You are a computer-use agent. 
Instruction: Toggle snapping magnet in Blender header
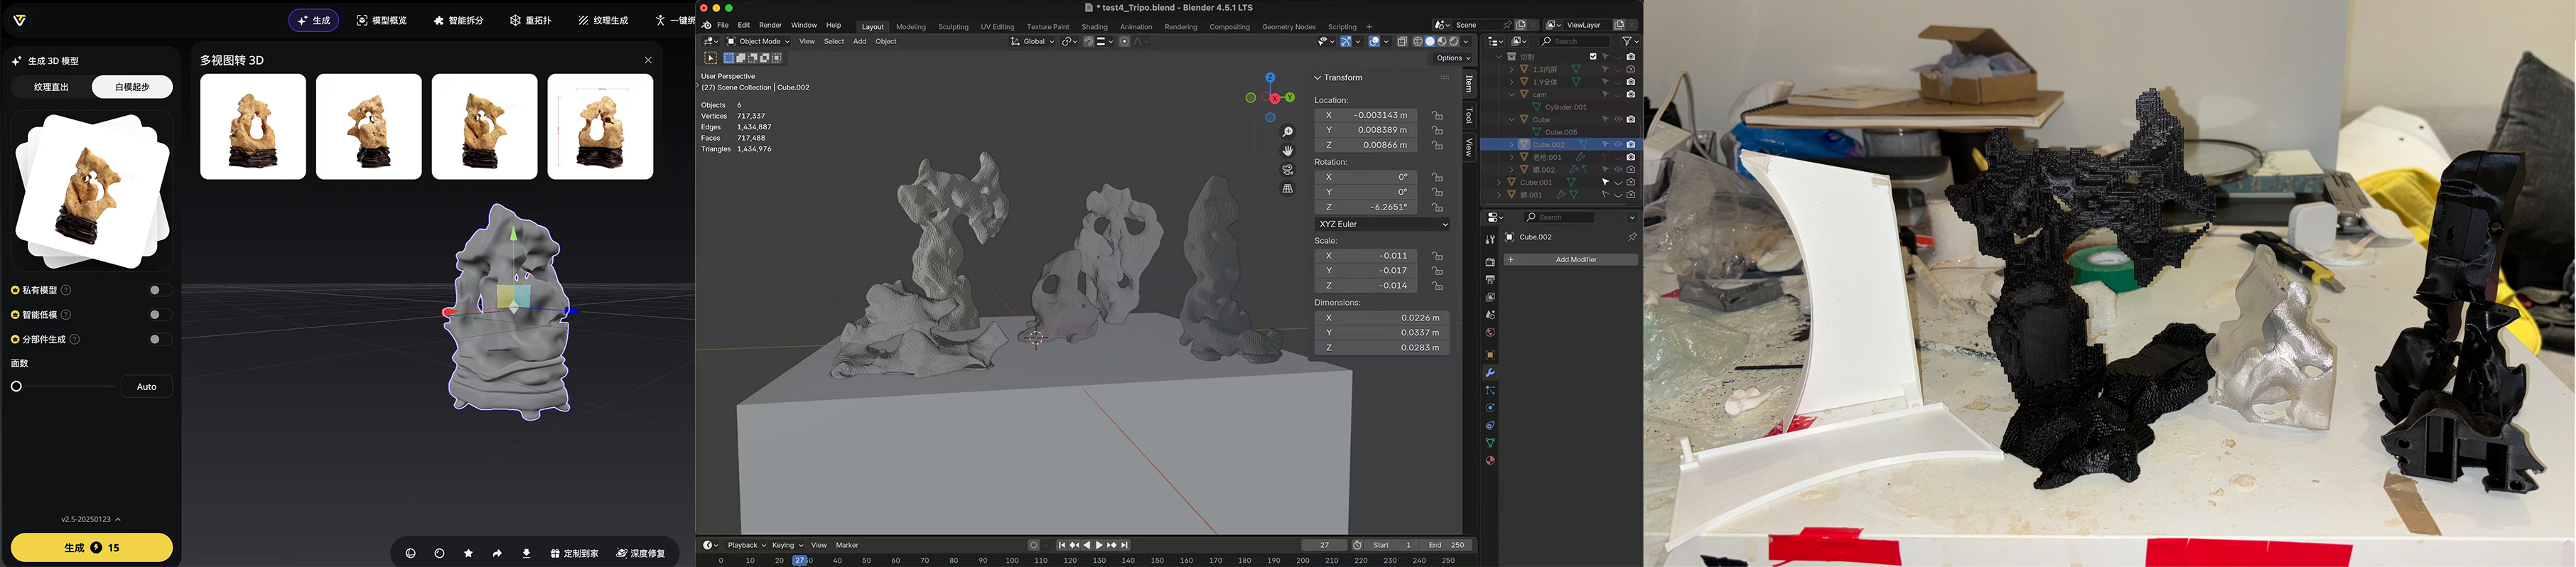1089,41
